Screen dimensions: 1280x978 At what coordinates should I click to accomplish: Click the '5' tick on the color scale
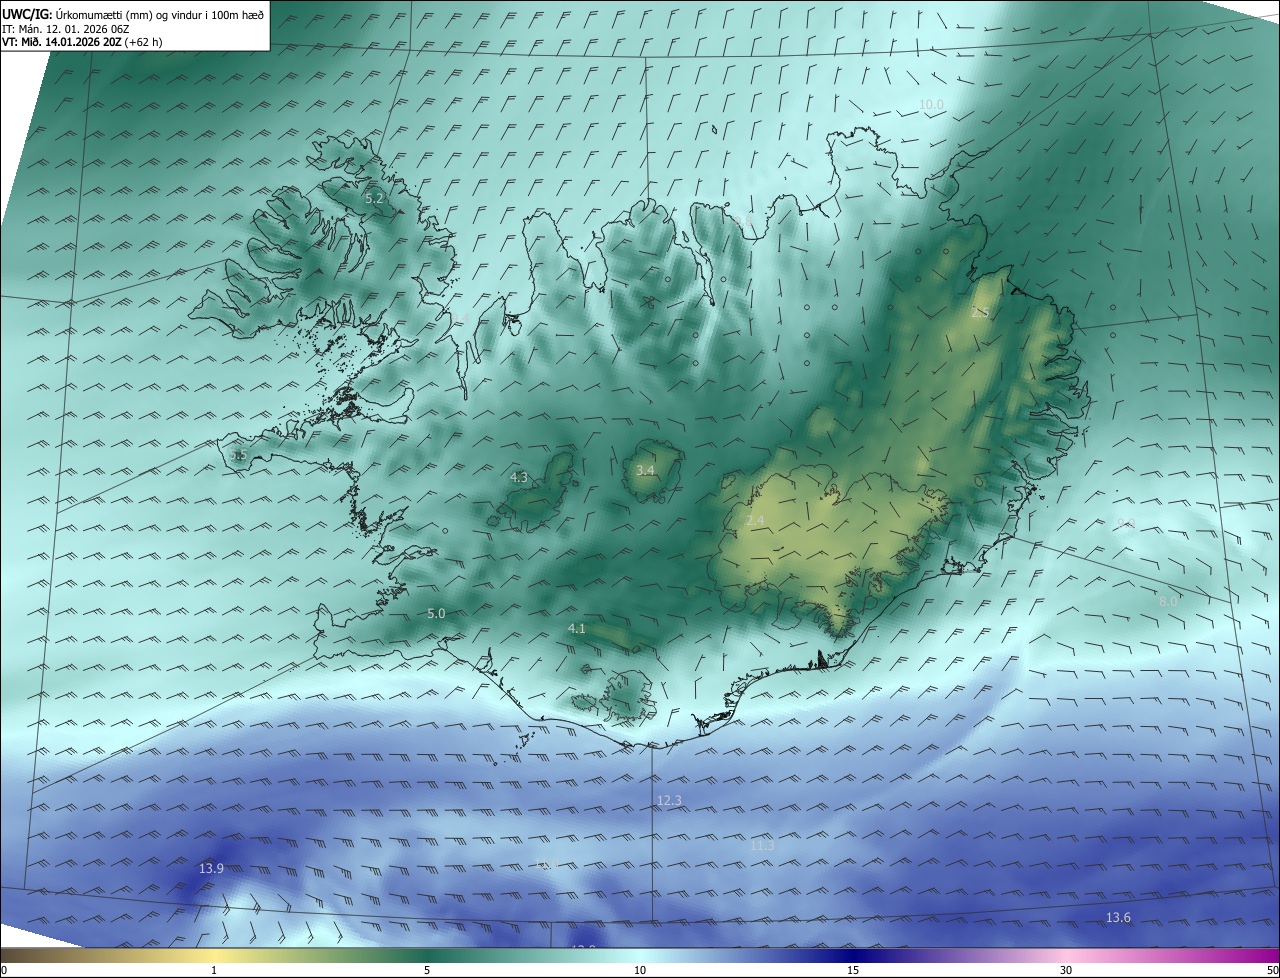click(x=427, y=970)
